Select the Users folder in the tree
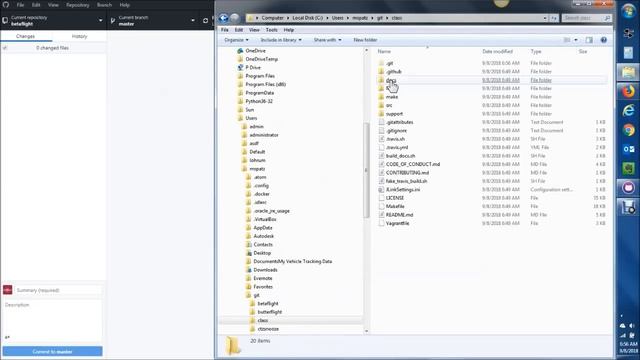640x360 pixels. point(251,118)
